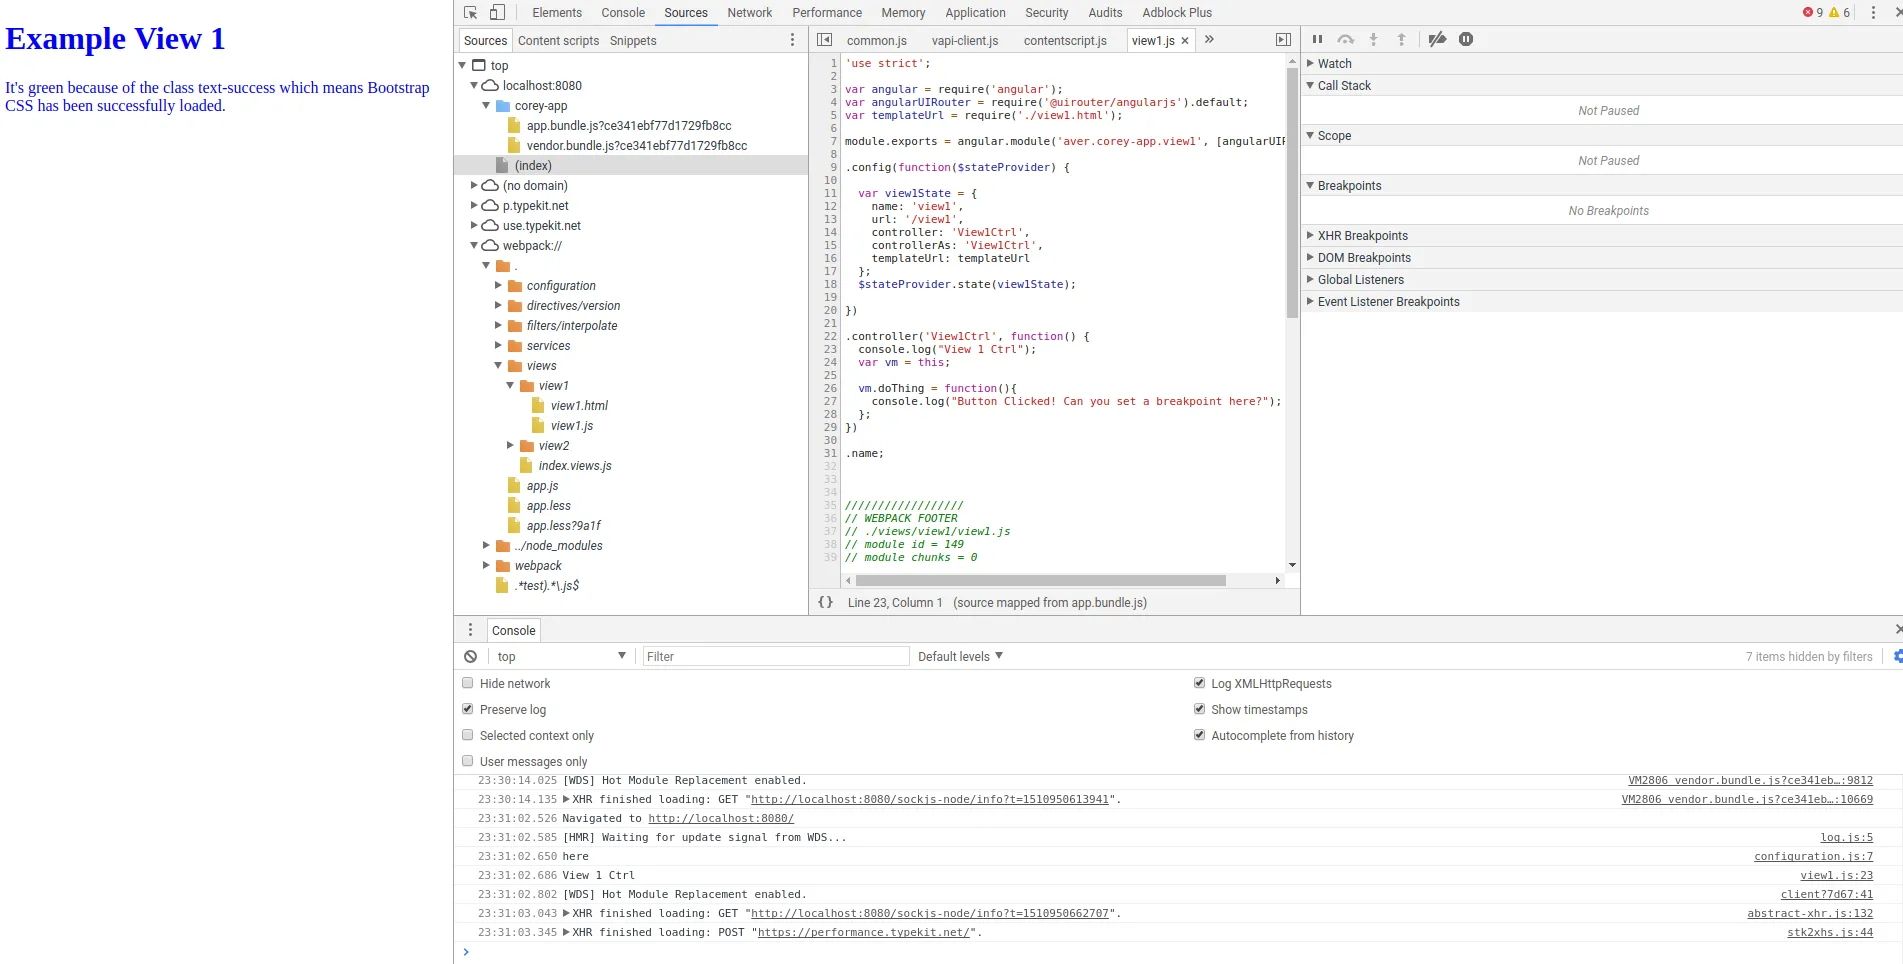Open the view1.js:23 source link
Image resolution: width=1903 pixels, height=964 pixels.
pos(1836,876)
